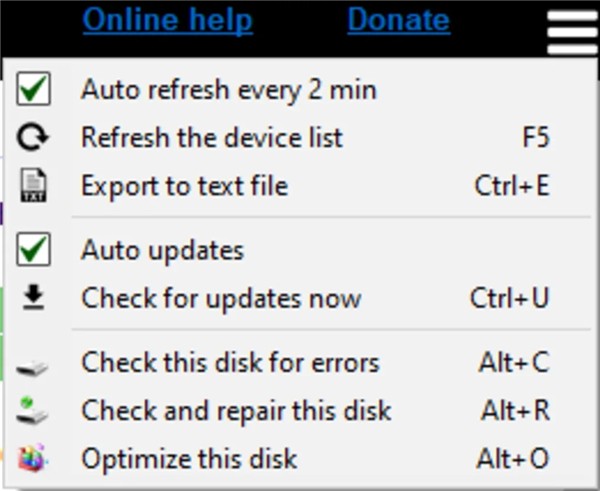Click the Ctrl+E shortcut label
The image size is (600, 491).
point(512,186)
